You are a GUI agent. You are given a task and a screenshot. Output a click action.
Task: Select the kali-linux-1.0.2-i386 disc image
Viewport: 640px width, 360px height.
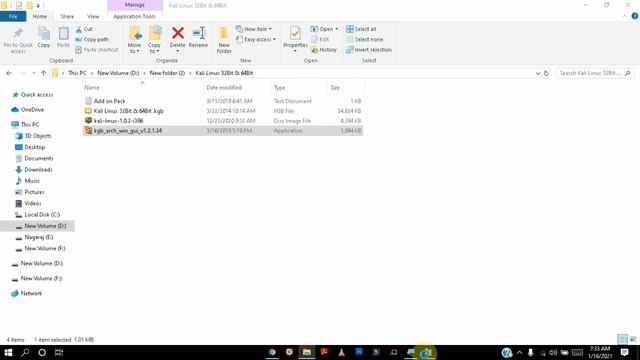point(222,121)
